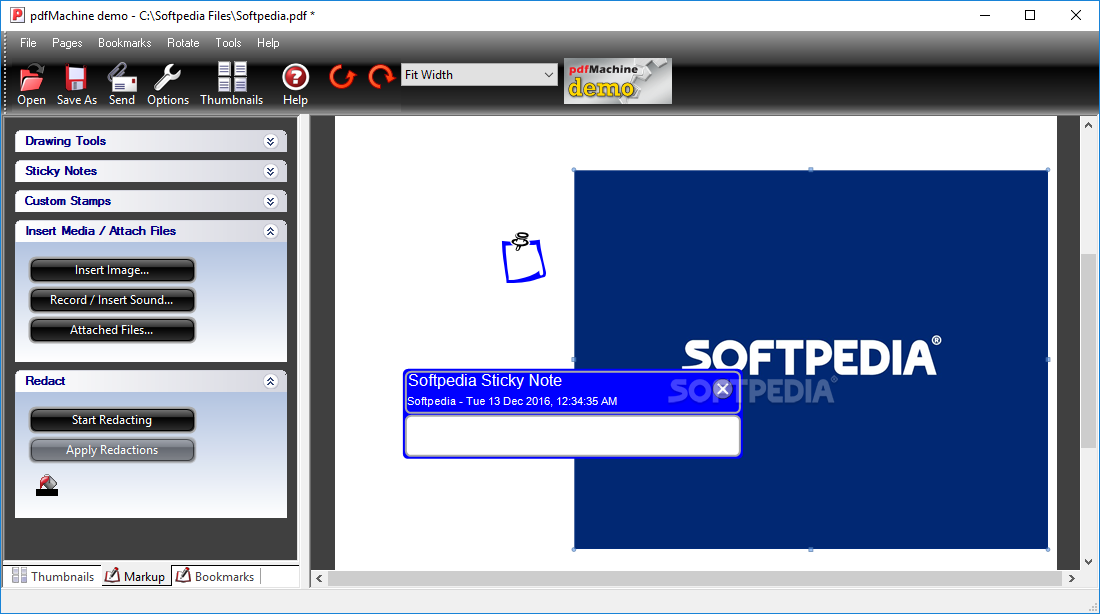Click the pdfMachine app icon in title bar
Image resolution: width=1100 pixels, height=614 pixels.
17,15
